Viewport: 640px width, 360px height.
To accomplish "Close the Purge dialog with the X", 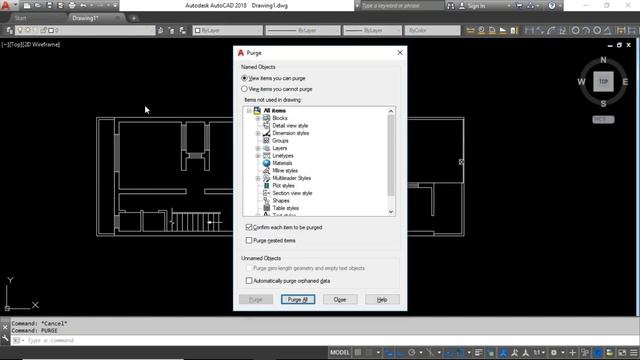I will (x=400, y=52).
